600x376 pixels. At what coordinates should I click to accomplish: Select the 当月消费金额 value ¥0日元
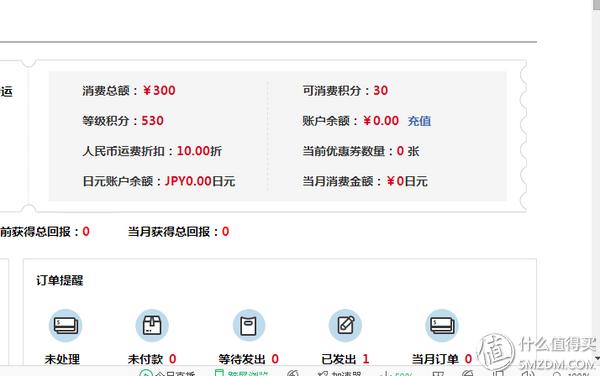pos(407,181)
